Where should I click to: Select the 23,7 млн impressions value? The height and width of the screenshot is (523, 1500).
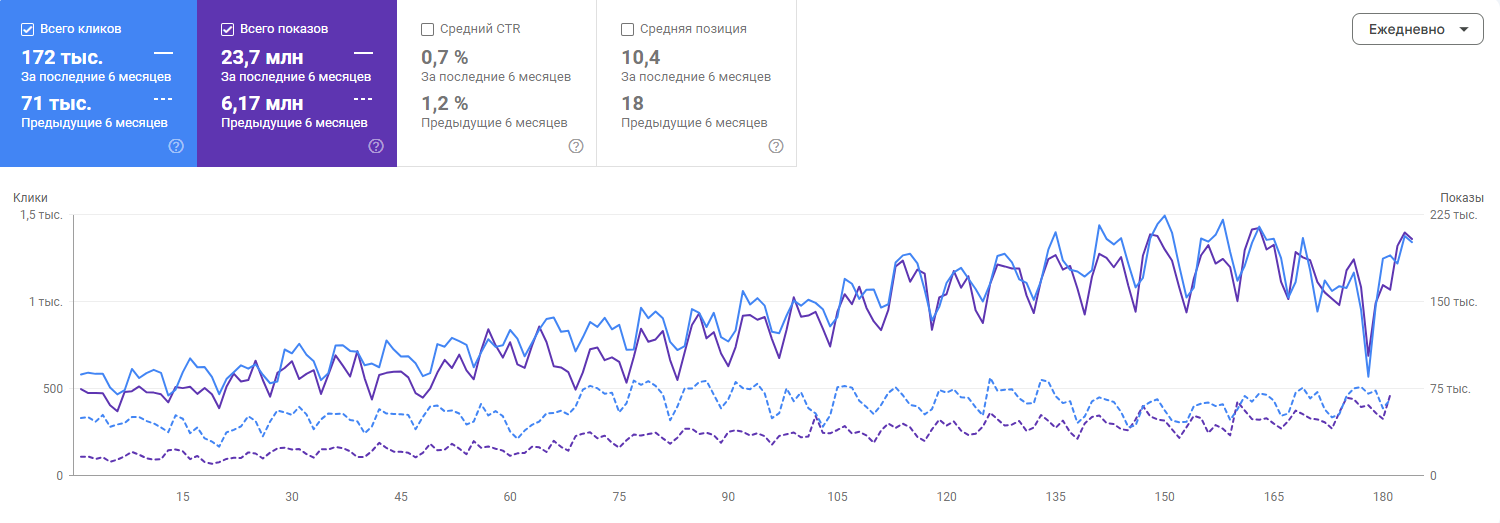pos(262,57)
